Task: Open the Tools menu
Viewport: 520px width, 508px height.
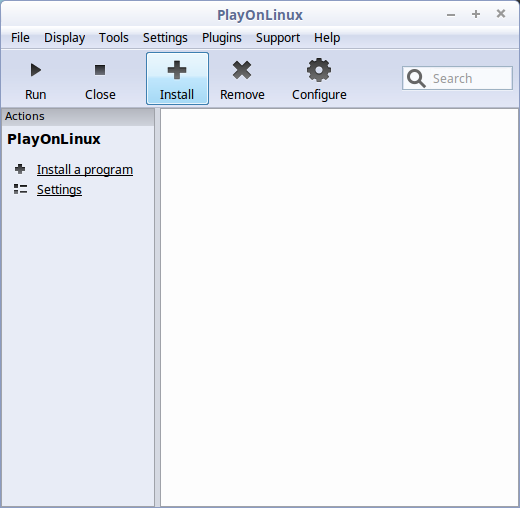Action: pyautogui.click(x=114, y=38)
